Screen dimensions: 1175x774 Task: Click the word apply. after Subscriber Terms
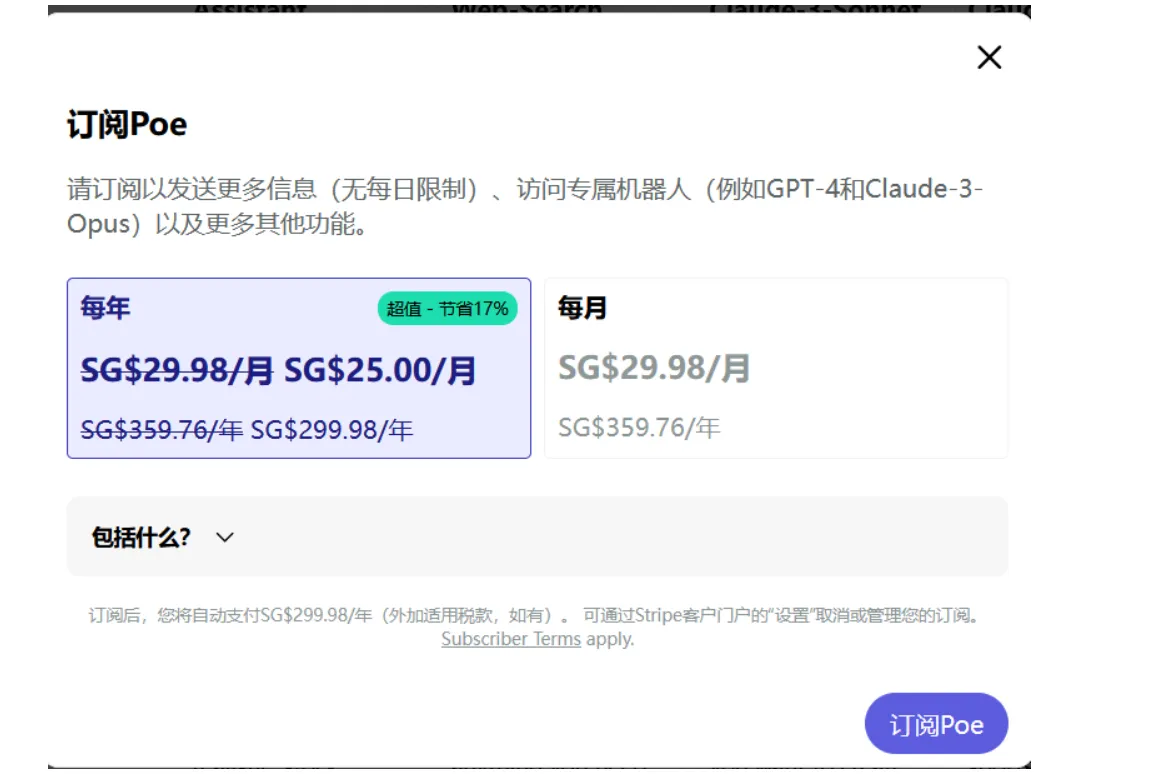(x=609, y=639)
